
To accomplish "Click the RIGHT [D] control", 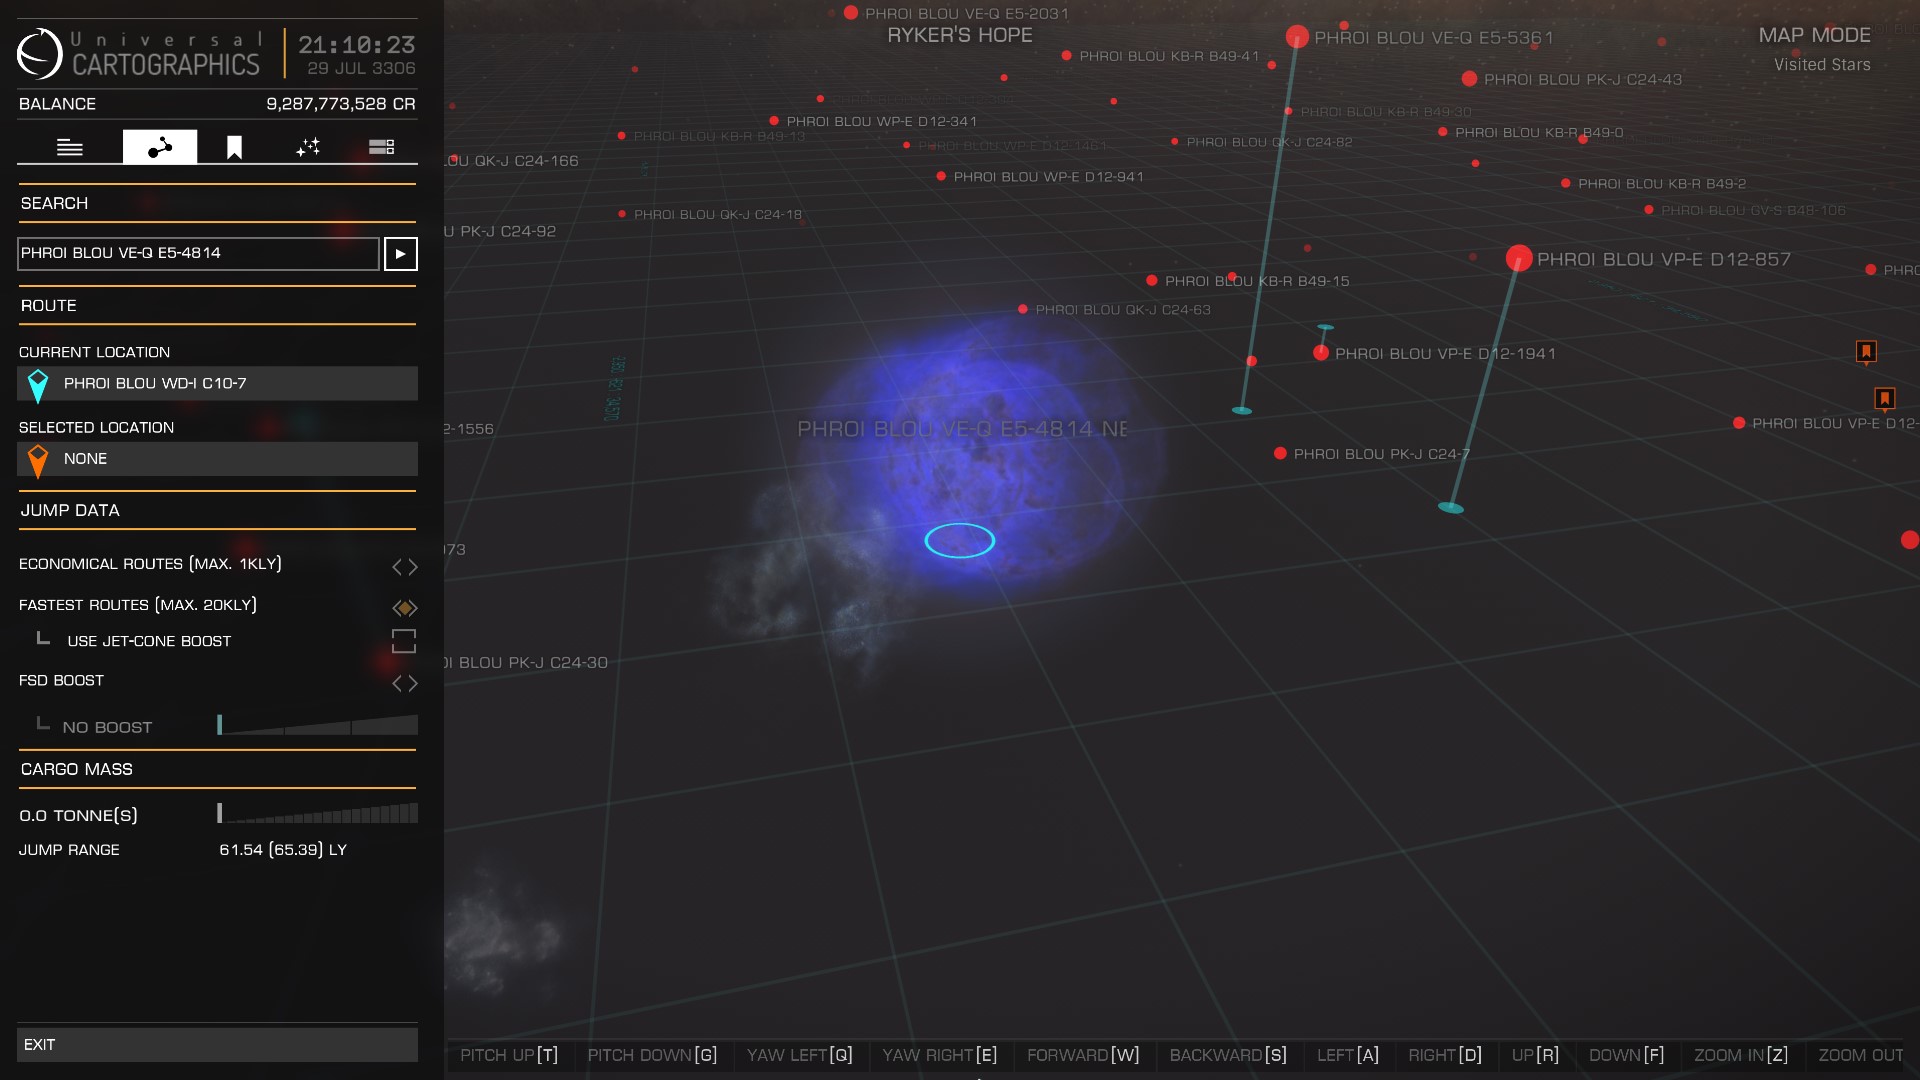I will [1445, 1055].
